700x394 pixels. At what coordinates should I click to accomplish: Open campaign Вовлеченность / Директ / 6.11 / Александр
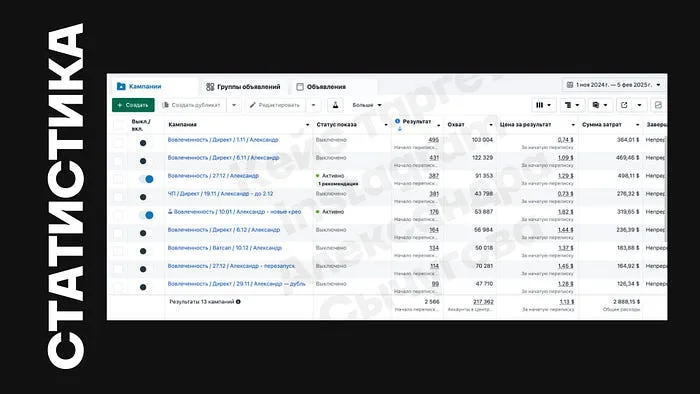pos(223,158)
